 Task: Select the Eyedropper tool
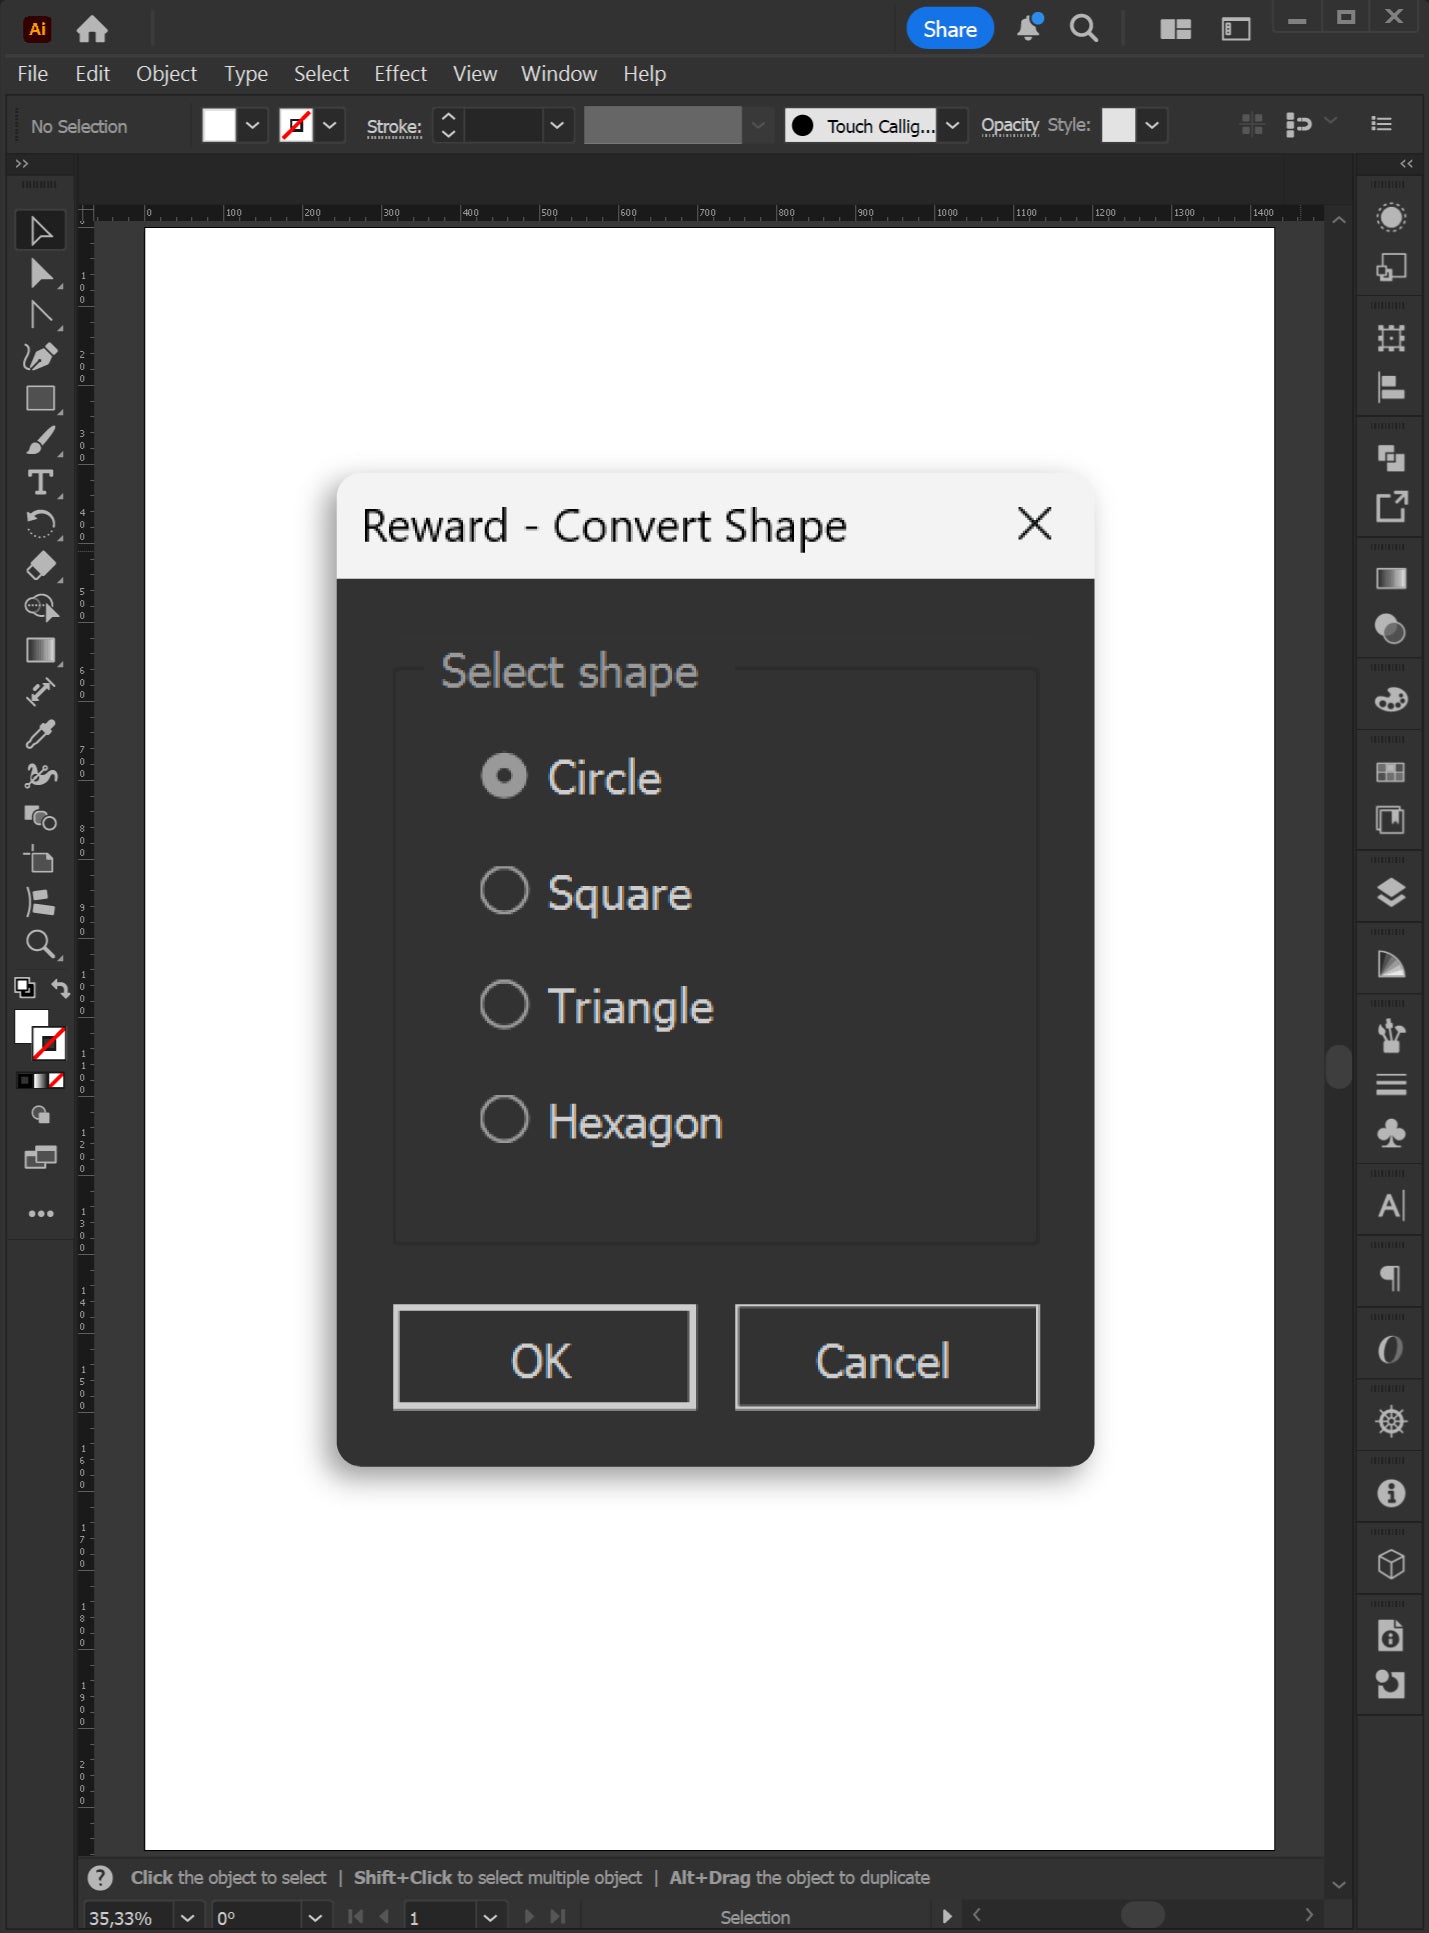click(40, 735)
